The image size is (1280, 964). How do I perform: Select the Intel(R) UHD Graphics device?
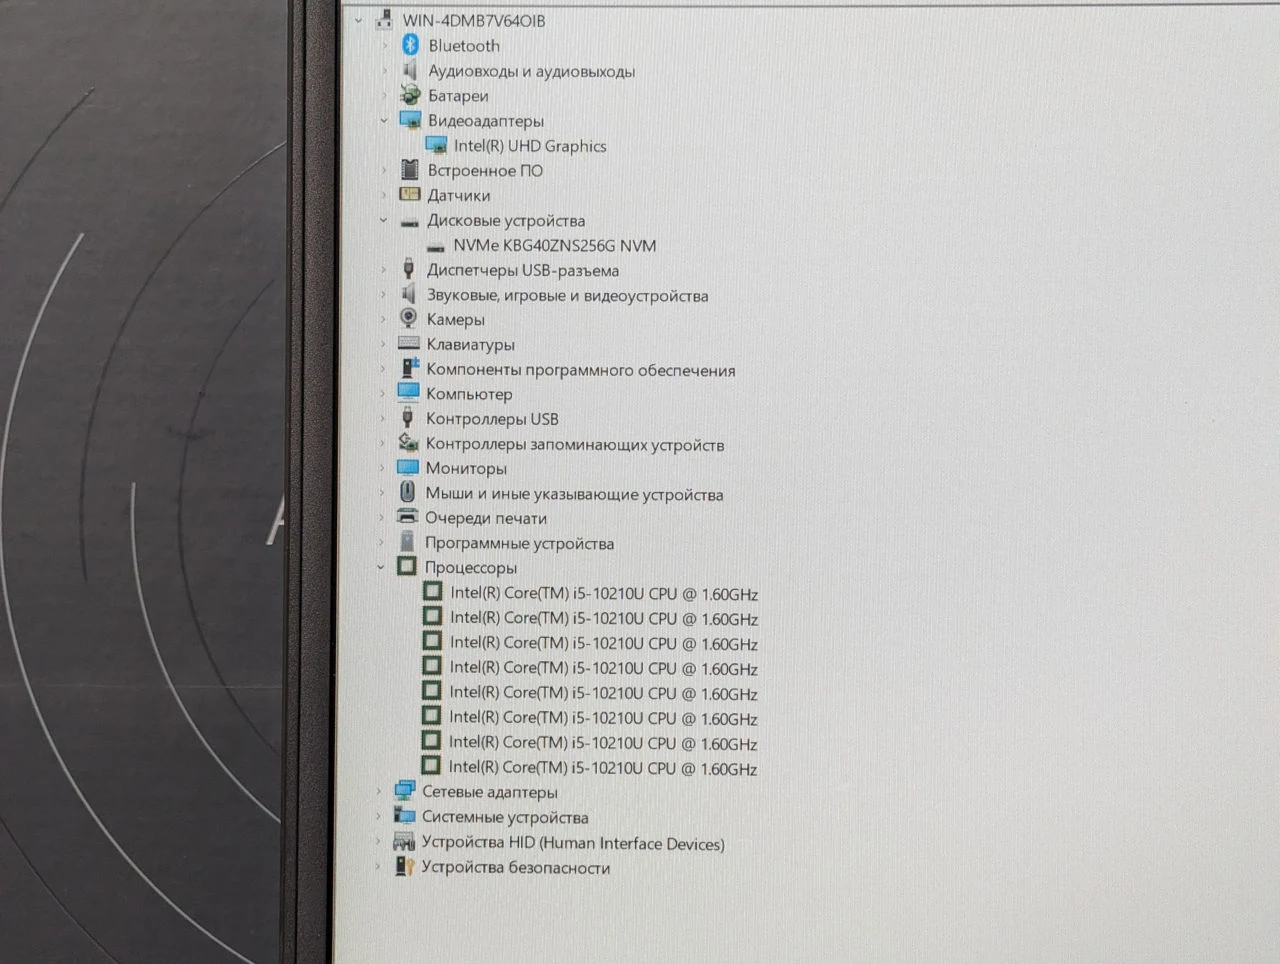(530, 146)
